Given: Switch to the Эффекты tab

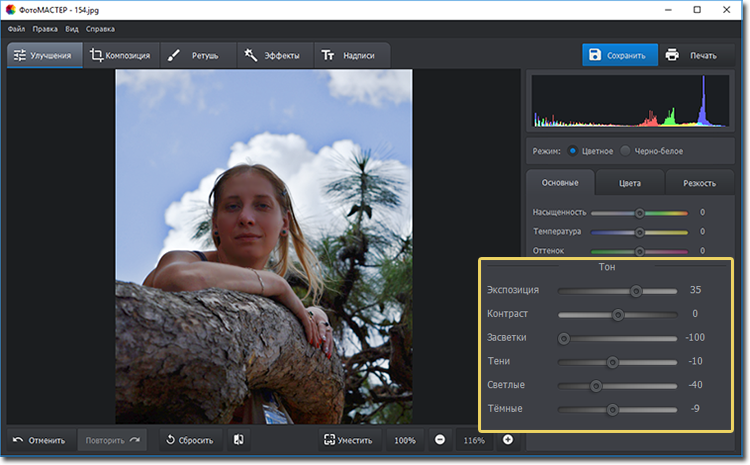Looking at the screenshot, I should point(271,55).
